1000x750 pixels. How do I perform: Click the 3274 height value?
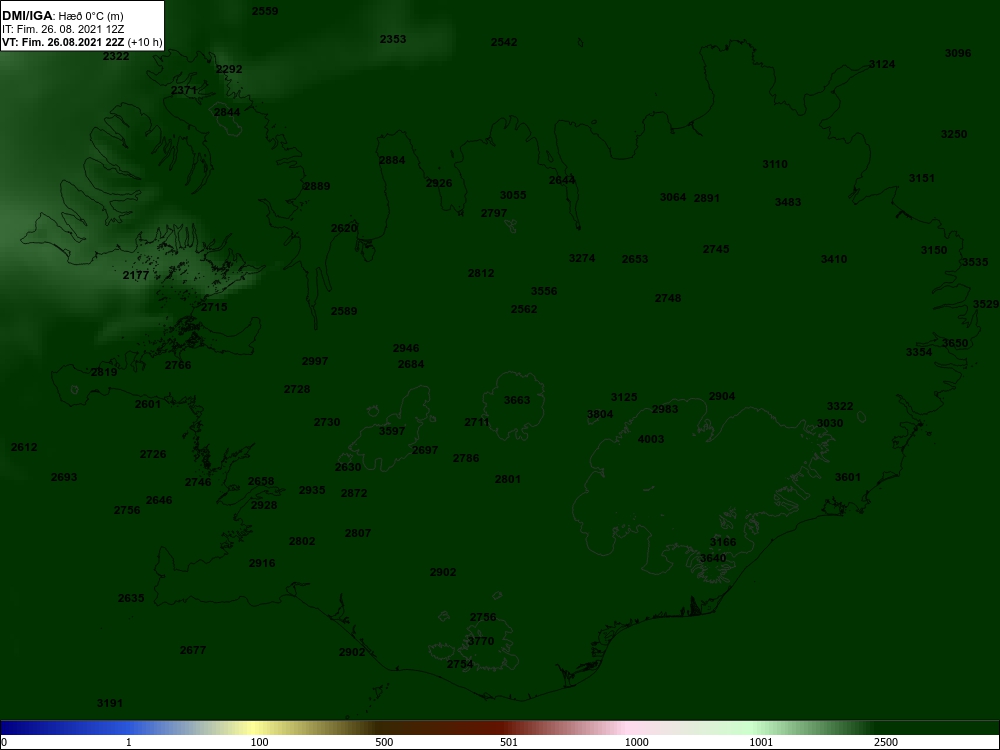click(582, 258)
